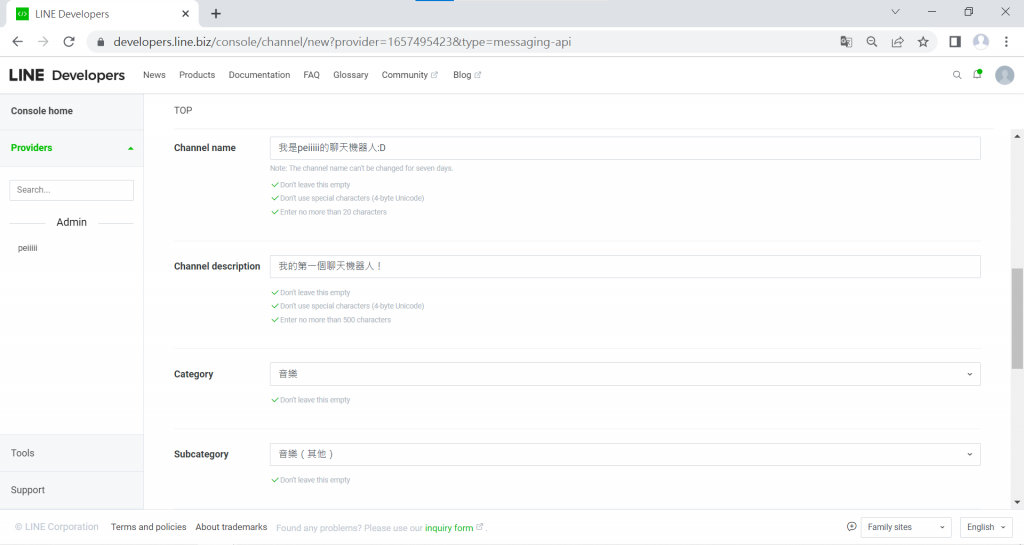
Task: Open the Documentation menu item
Action: coord(259,75)
